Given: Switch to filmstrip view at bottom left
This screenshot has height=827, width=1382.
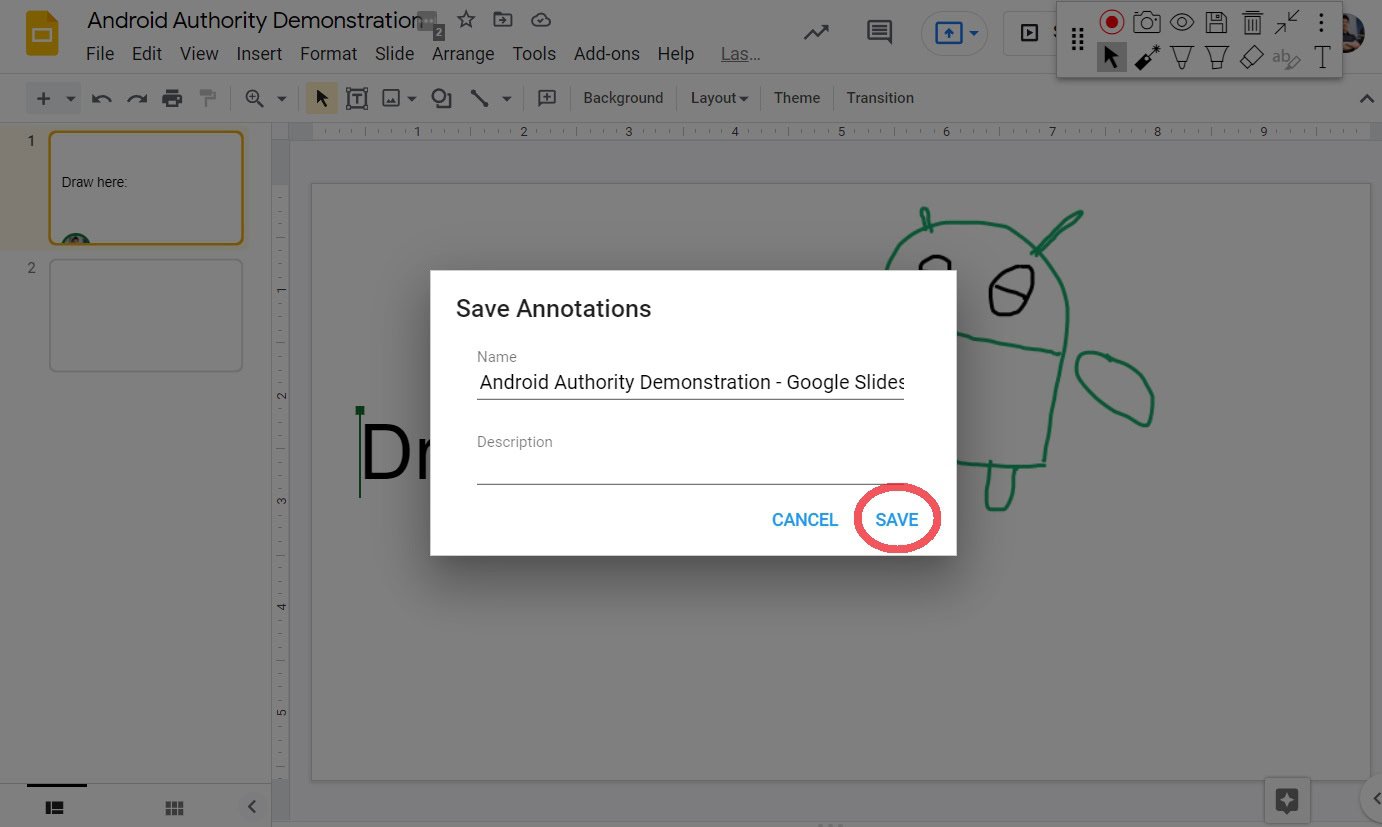Looking at the screenshot, I should 55,807.
